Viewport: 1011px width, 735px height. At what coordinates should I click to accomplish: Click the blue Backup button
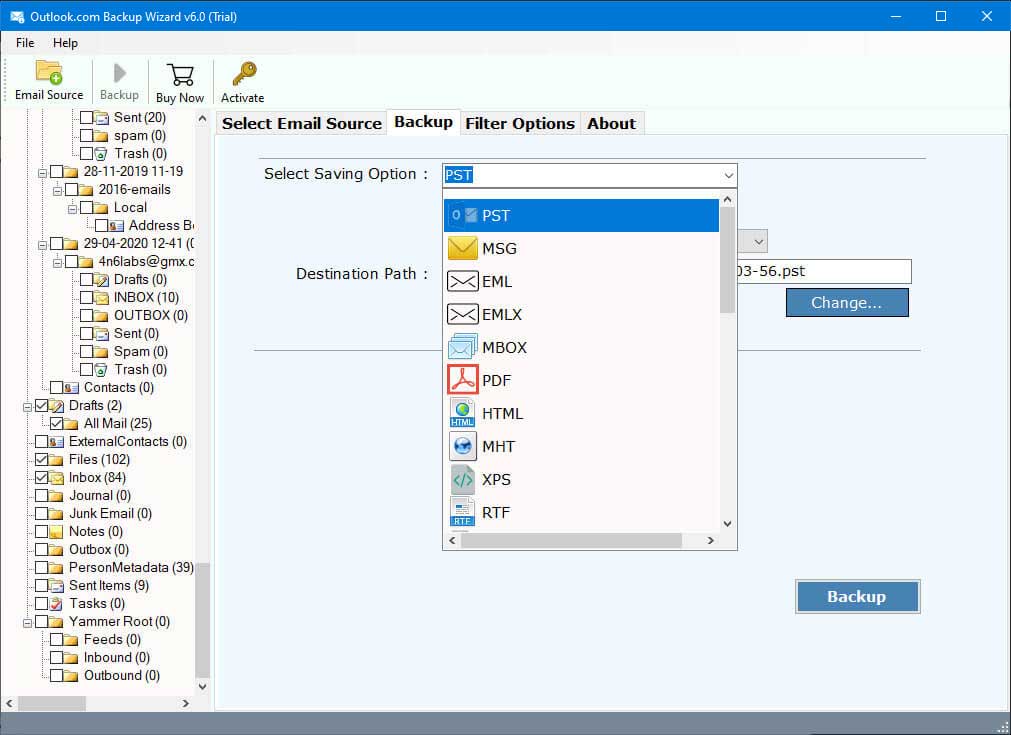click(857, 596)
